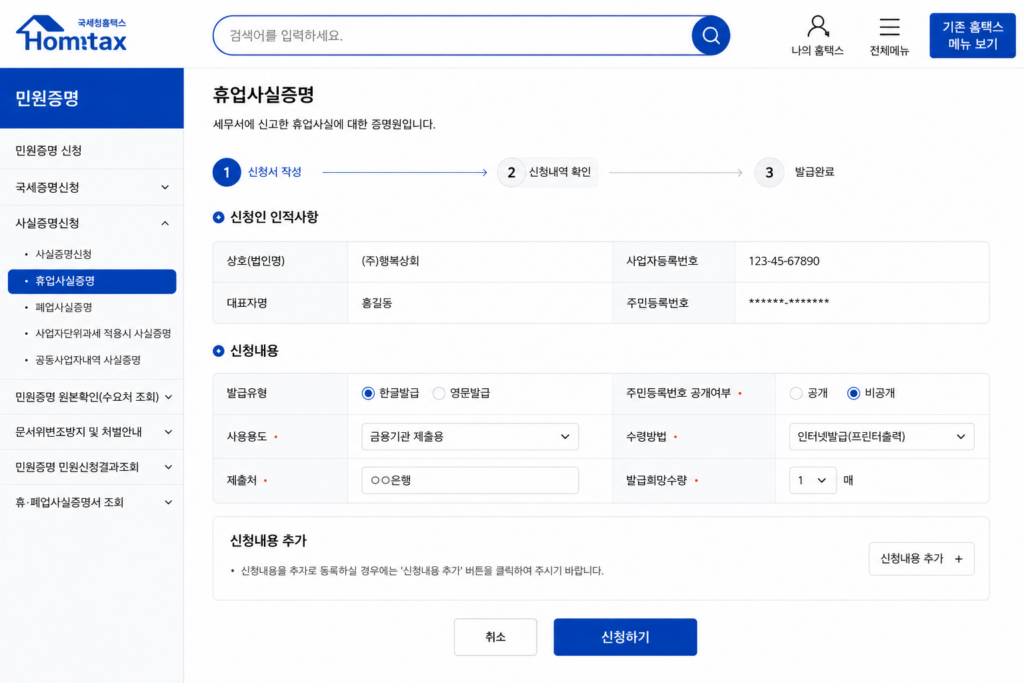Open 발급희망수량 quantity dropdown
Viewport: 1024px width, 683px height.
[x=812, y=481]
